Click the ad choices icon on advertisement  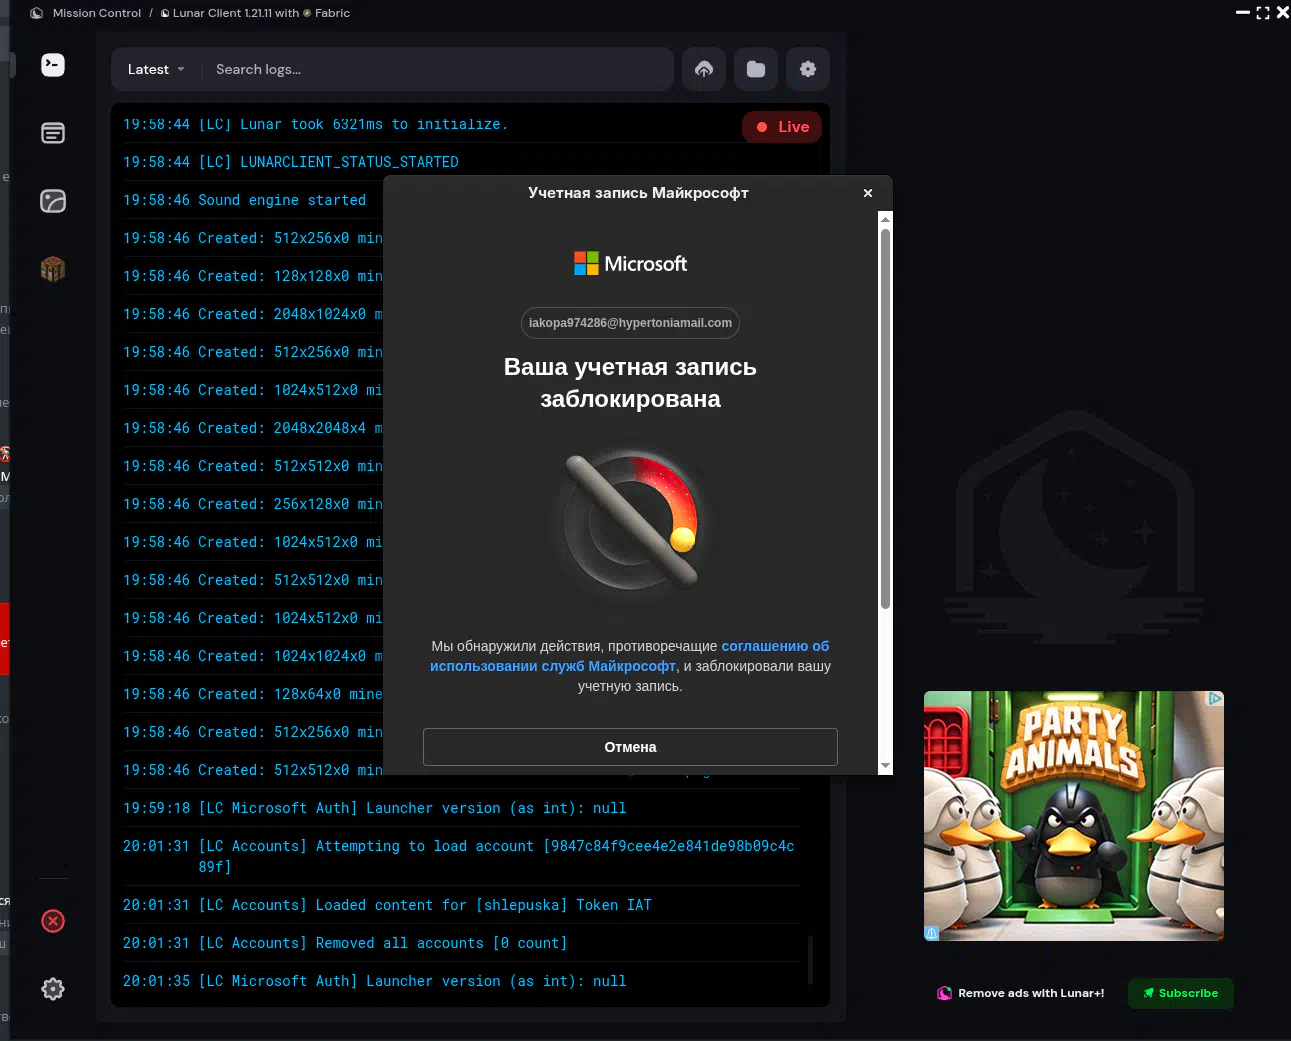(1215, 698)
